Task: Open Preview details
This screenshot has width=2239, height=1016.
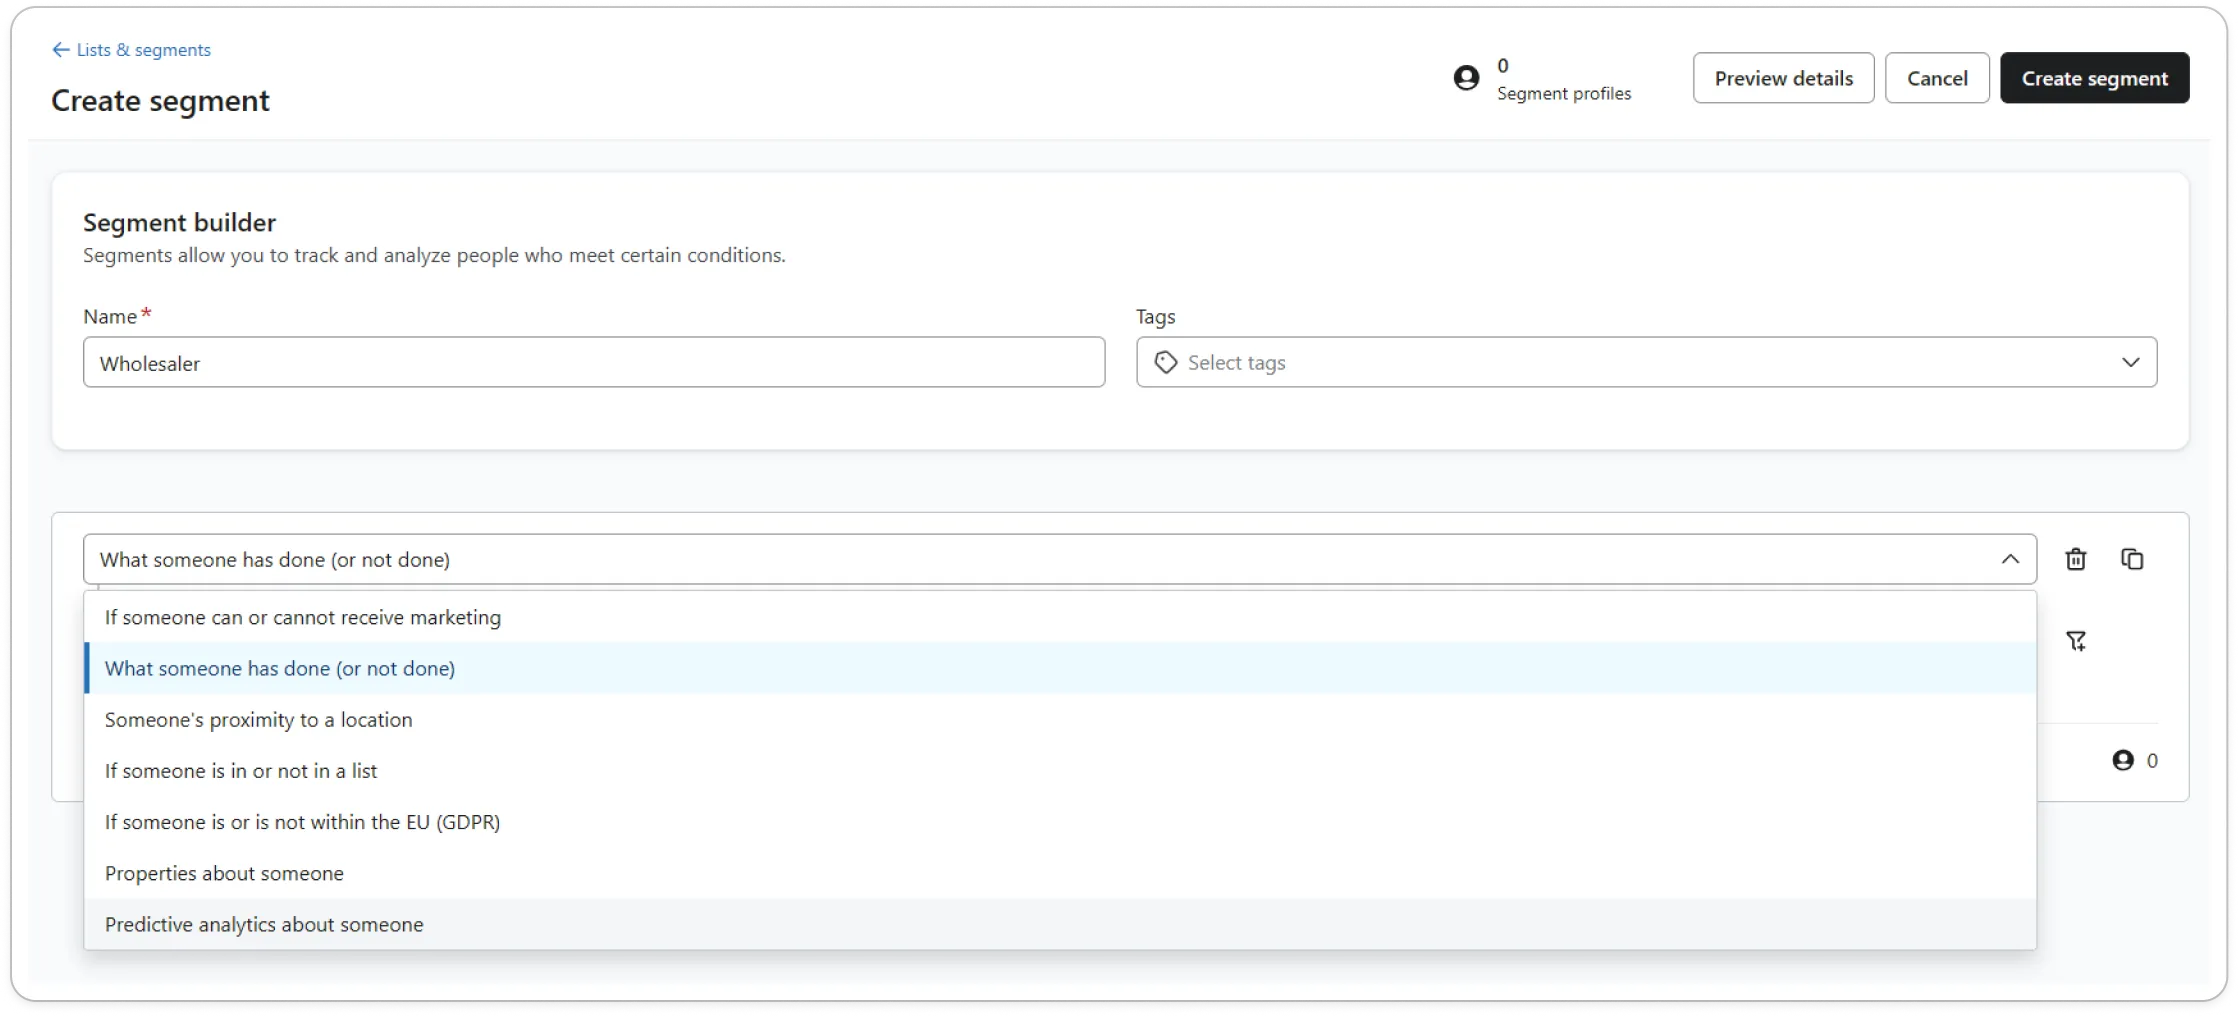Action: pyautogui.click(x=1783, y=78)
